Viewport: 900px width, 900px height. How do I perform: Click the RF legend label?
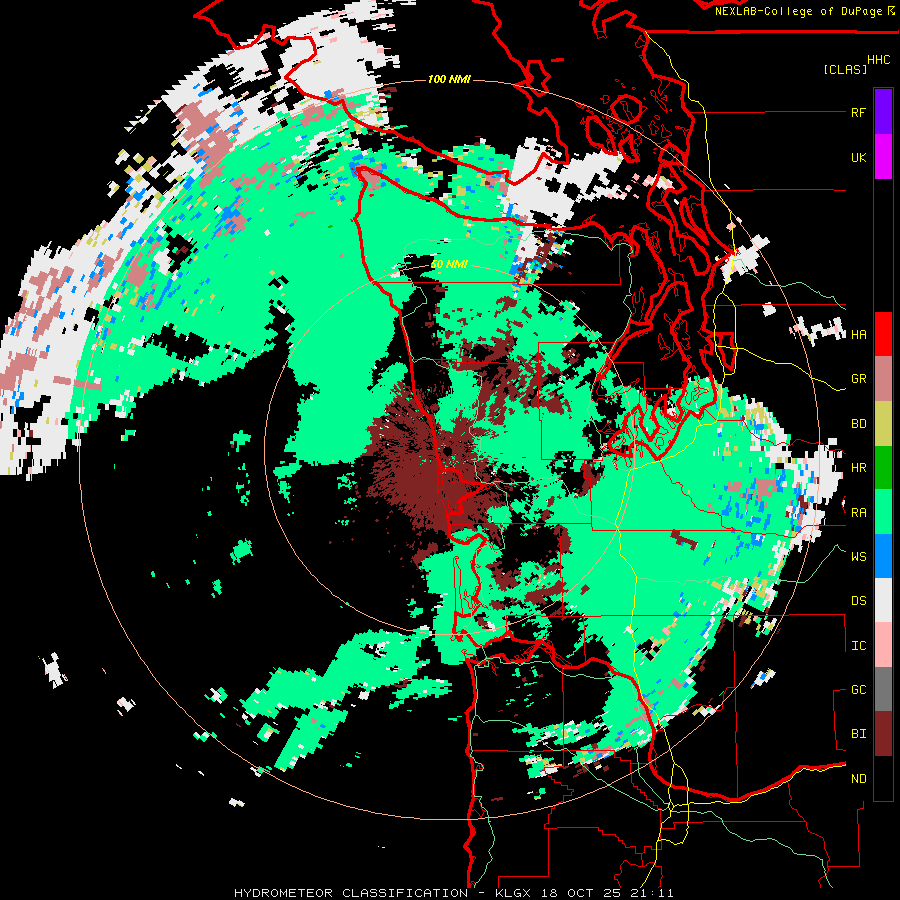[858, 112]
